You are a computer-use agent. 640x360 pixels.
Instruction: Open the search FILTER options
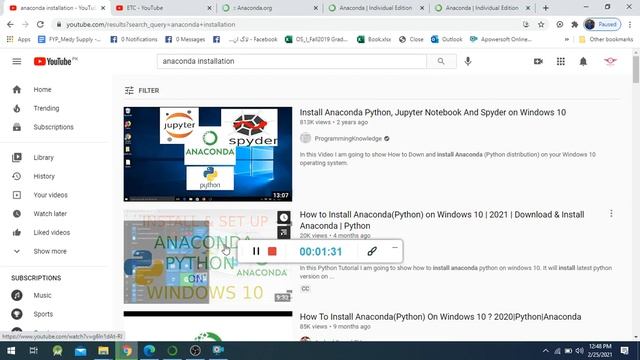click(x=142, y=91)
